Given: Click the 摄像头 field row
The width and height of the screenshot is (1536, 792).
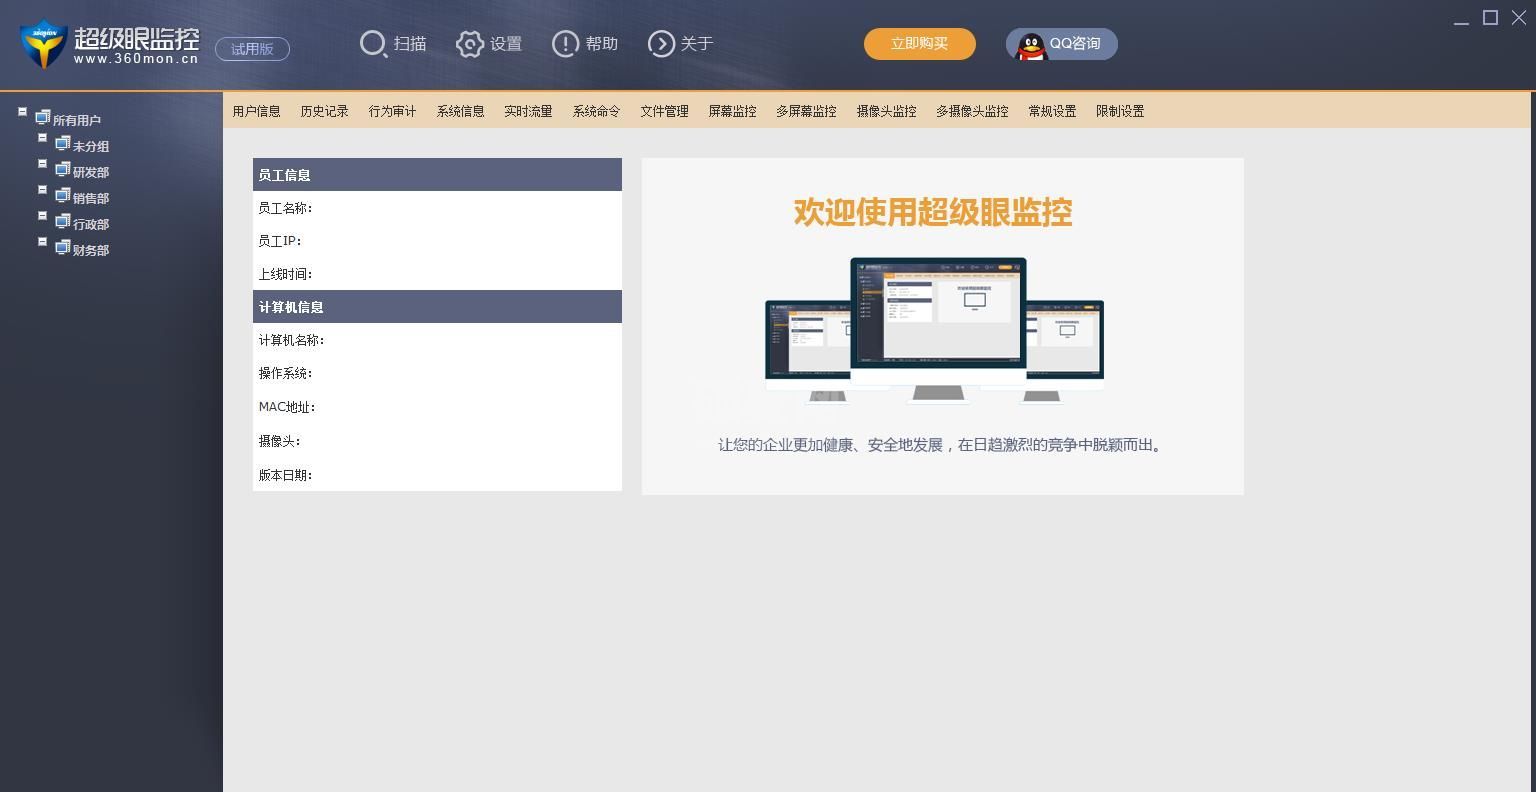Looking at the screenshot, I should click(x=437, y=441).
